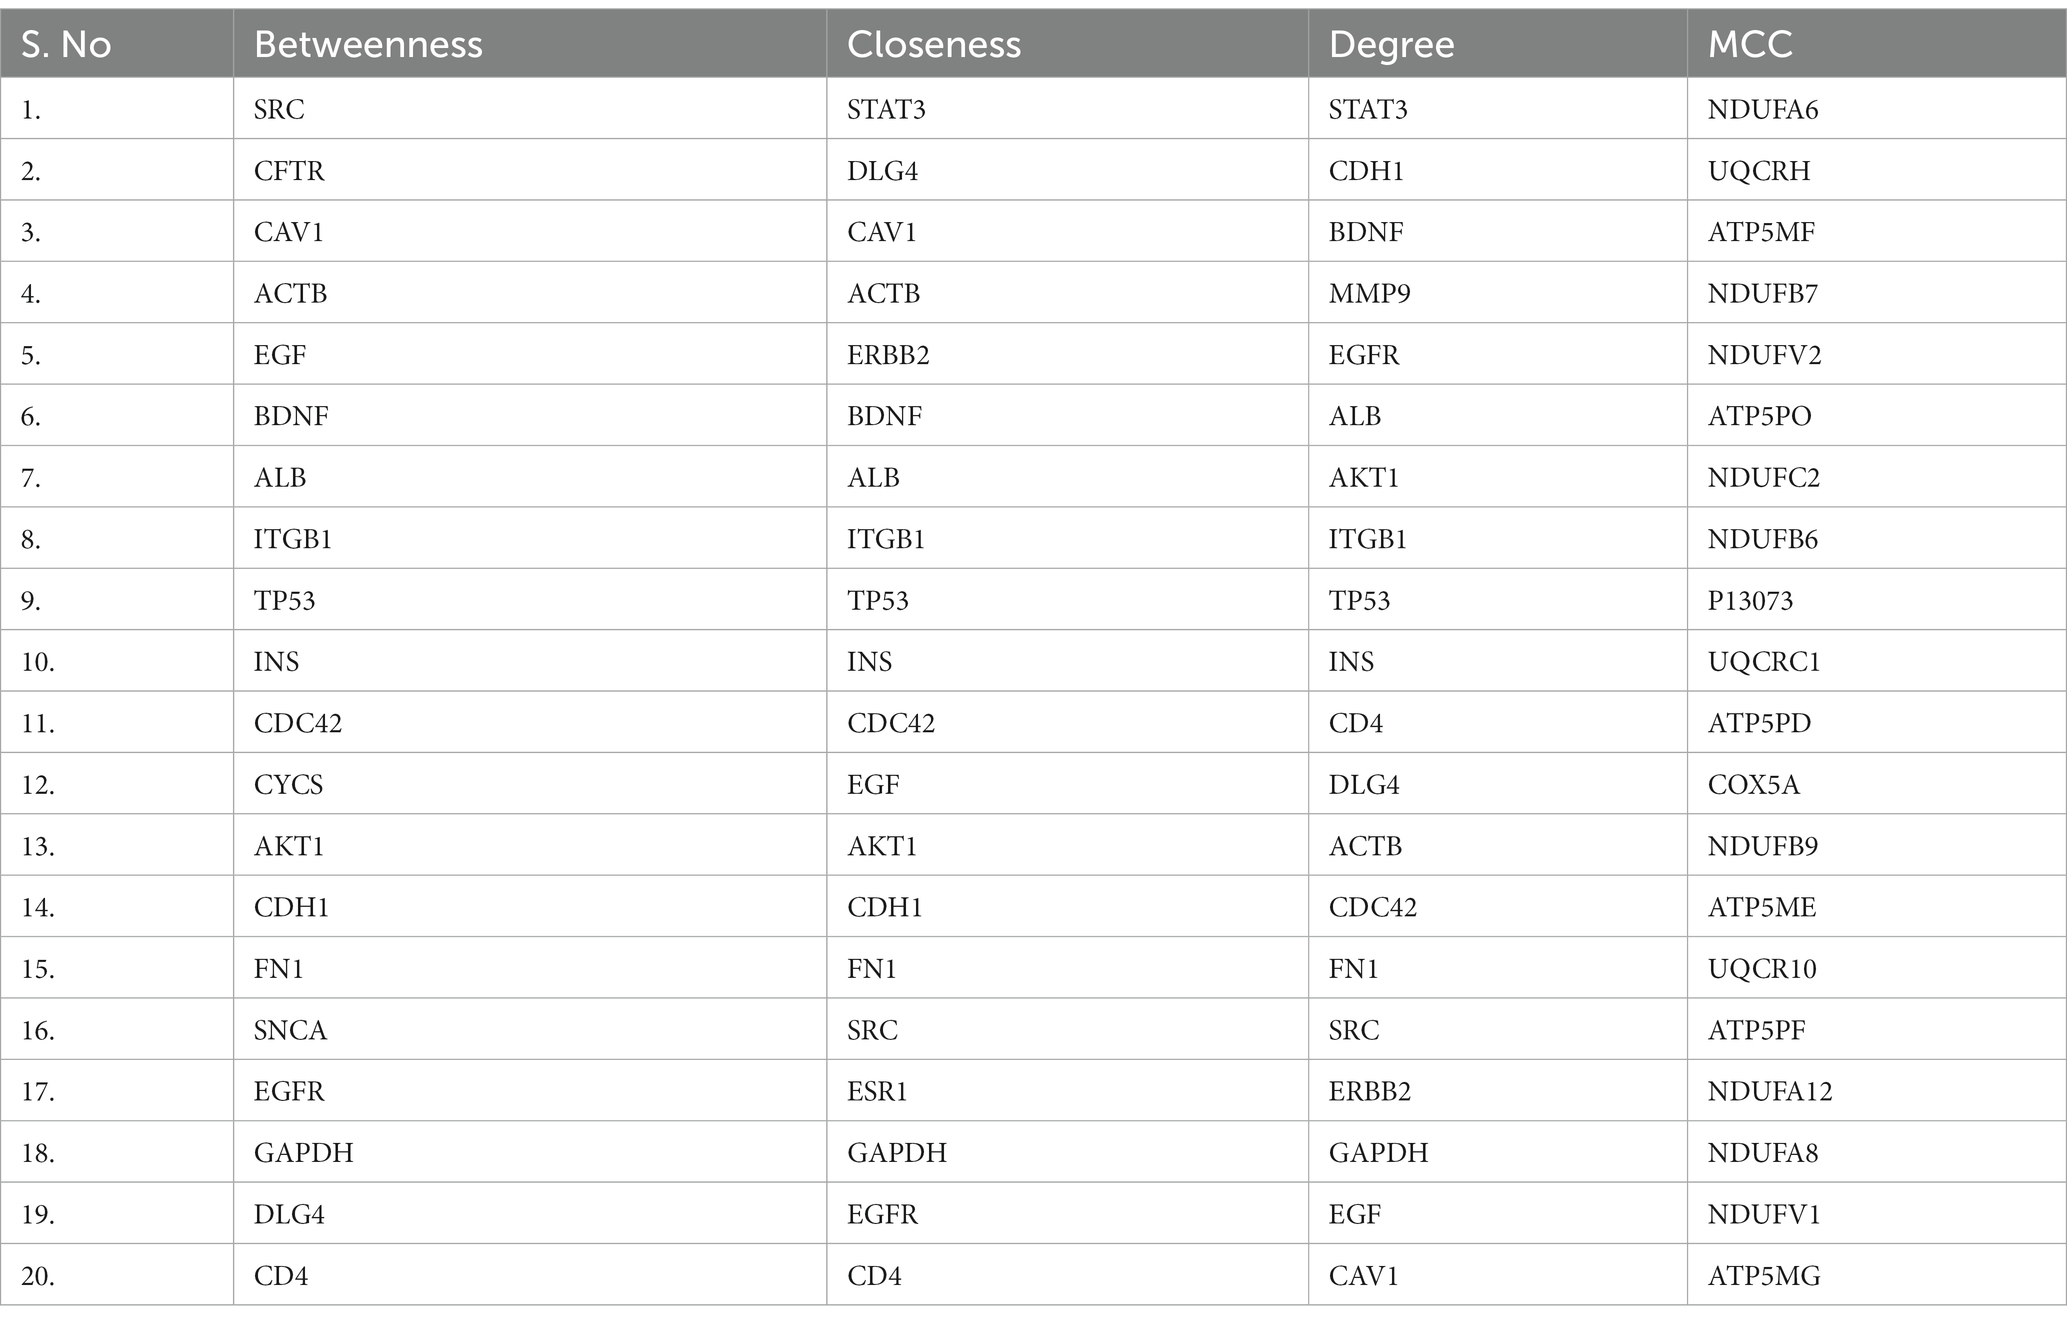Image resolution: width=2067 pixels, height=1320 pixels.
Task: Click the P13073 cell in MCC column
Action: click(x=1877, y=600)
